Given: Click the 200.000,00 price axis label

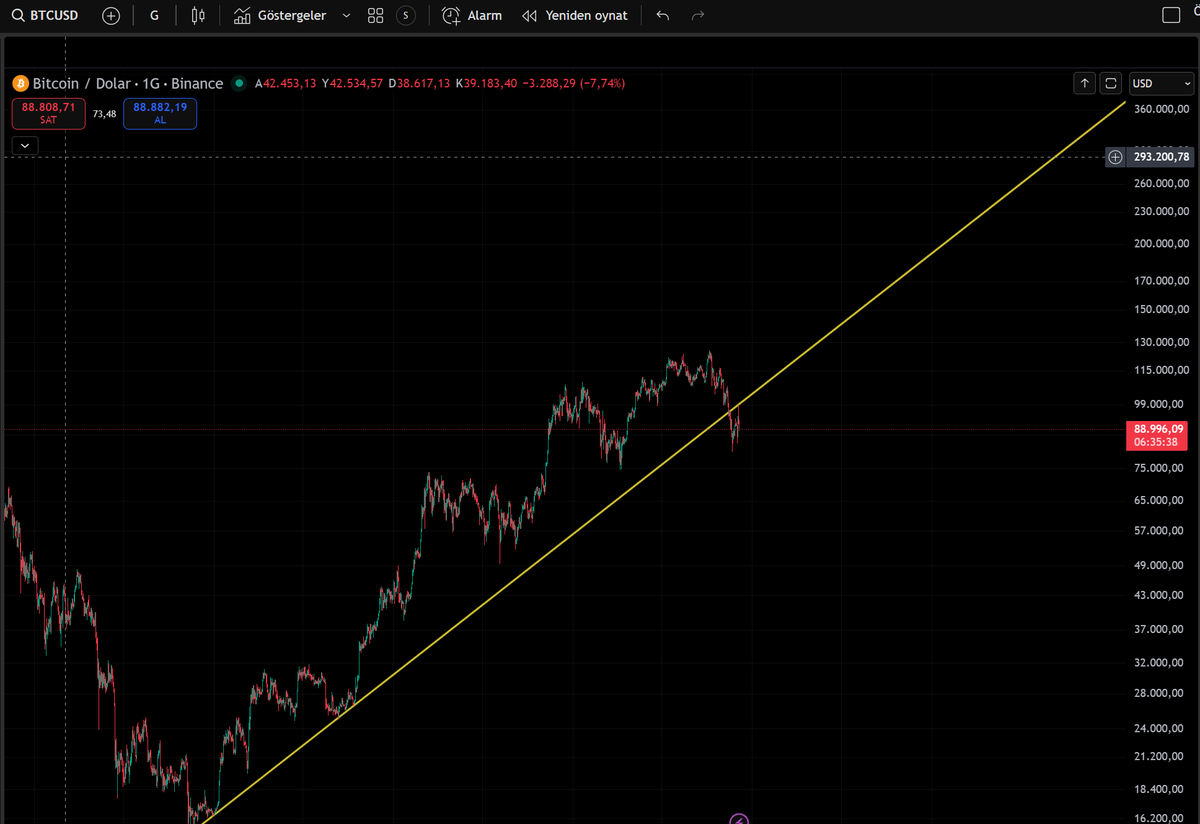Looking at the screenshot, I should point(1162,243).
